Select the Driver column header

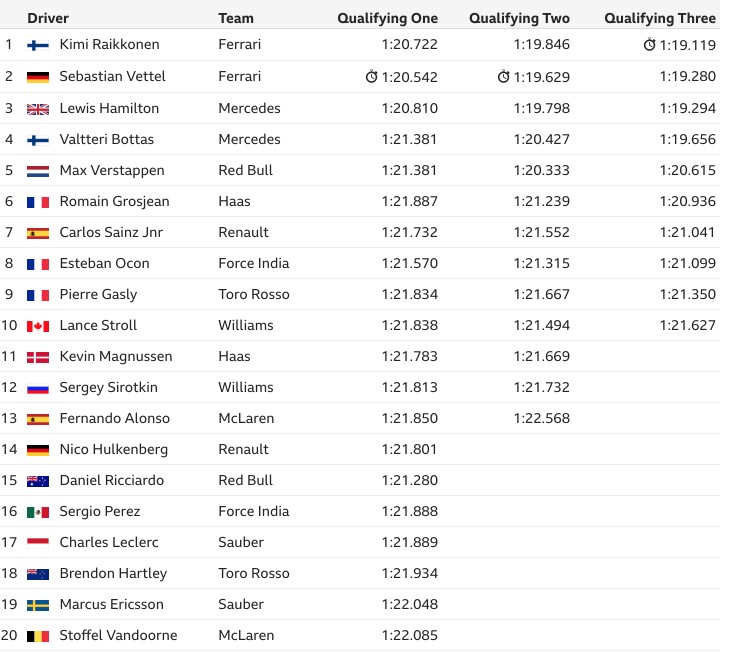(48, 18)
